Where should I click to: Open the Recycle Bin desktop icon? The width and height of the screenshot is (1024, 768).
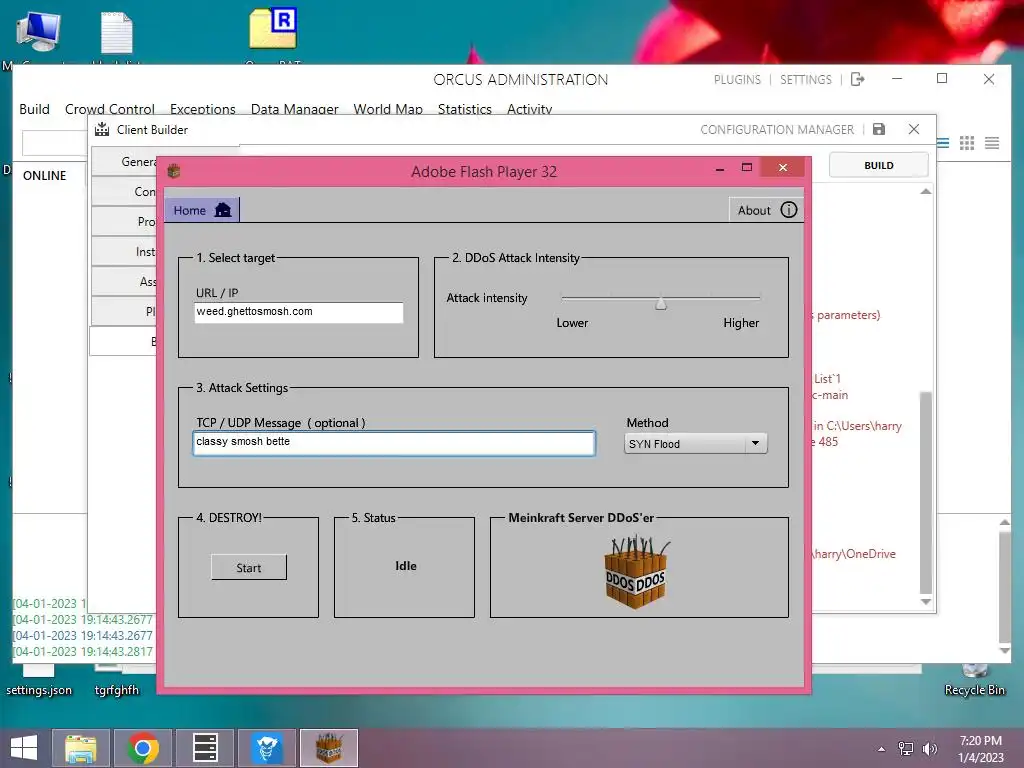[x=974, y=679]
